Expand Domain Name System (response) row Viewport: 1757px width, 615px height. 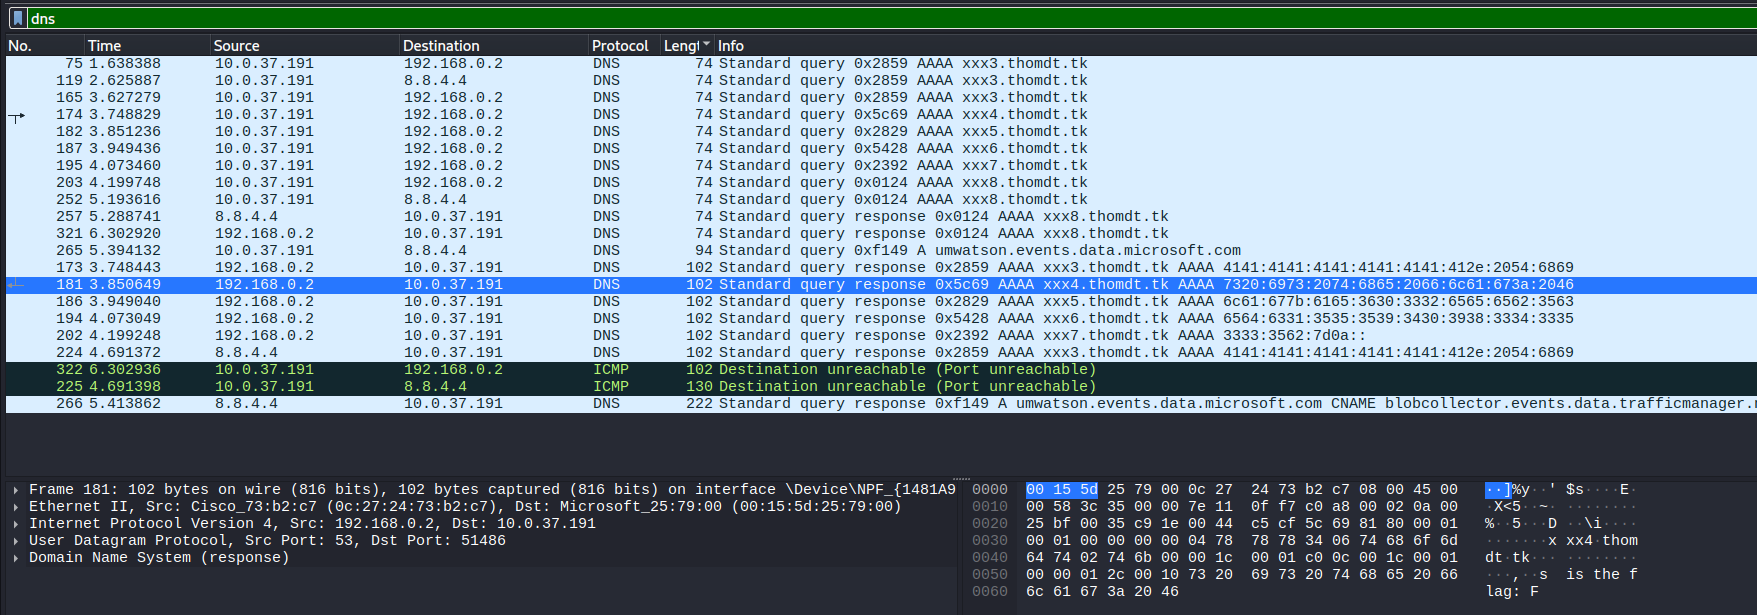[x=16, y=558]
